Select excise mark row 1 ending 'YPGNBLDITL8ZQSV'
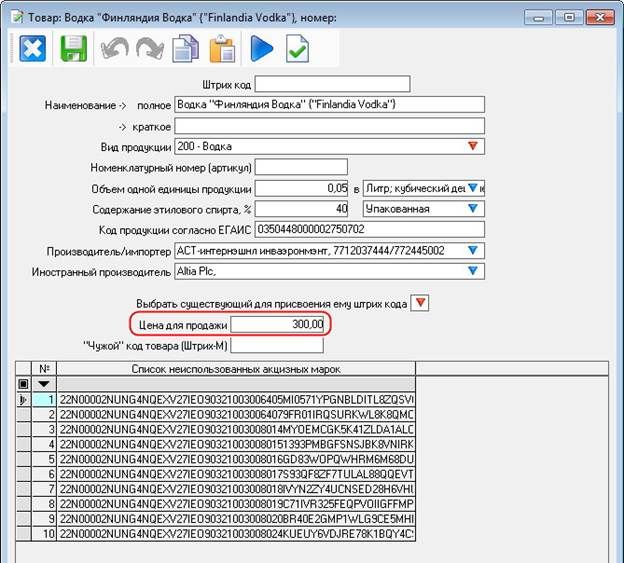This screenshot has height=563, width=624. pos(236,399)
